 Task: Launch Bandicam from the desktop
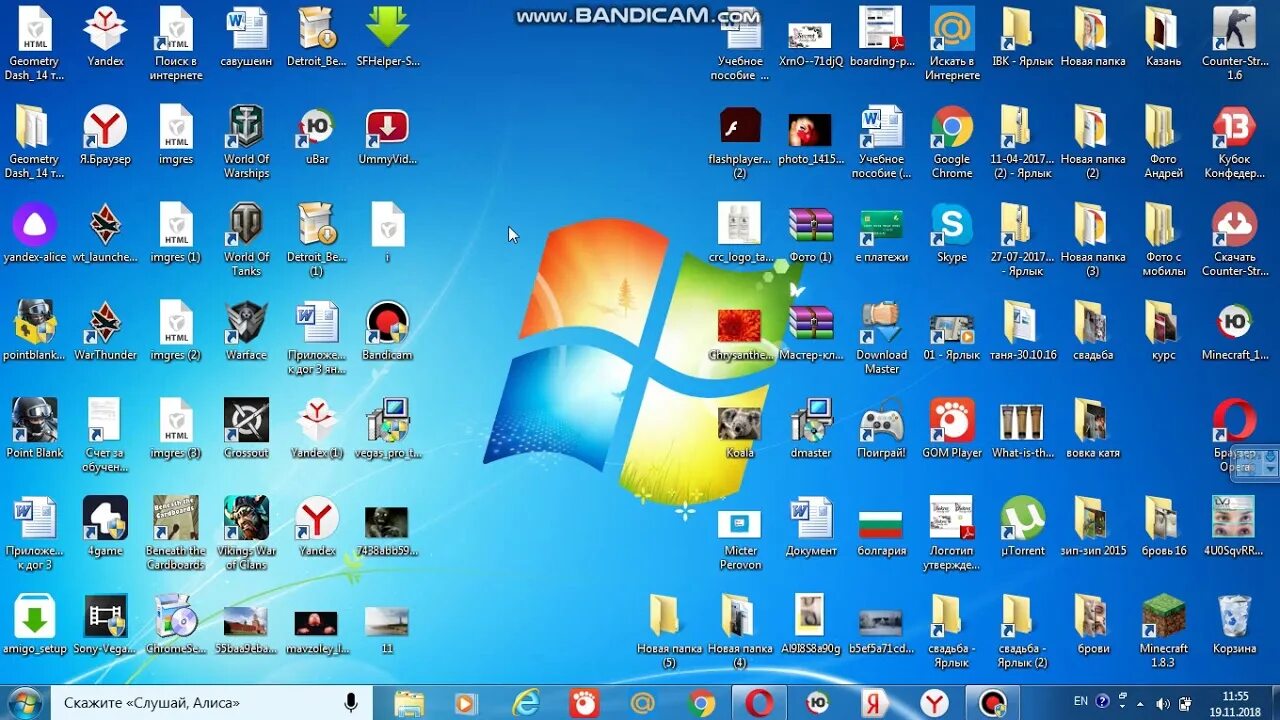tap(387, 331)
